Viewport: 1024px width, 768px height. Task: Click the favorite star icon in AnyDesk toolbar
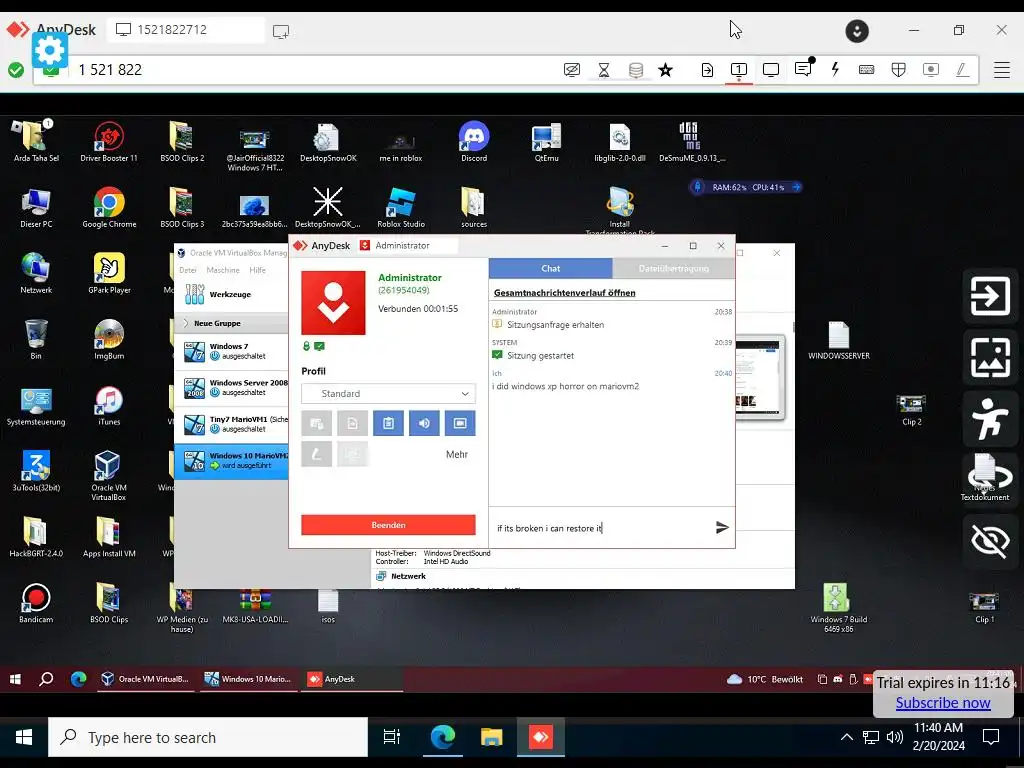pos(665,70)
